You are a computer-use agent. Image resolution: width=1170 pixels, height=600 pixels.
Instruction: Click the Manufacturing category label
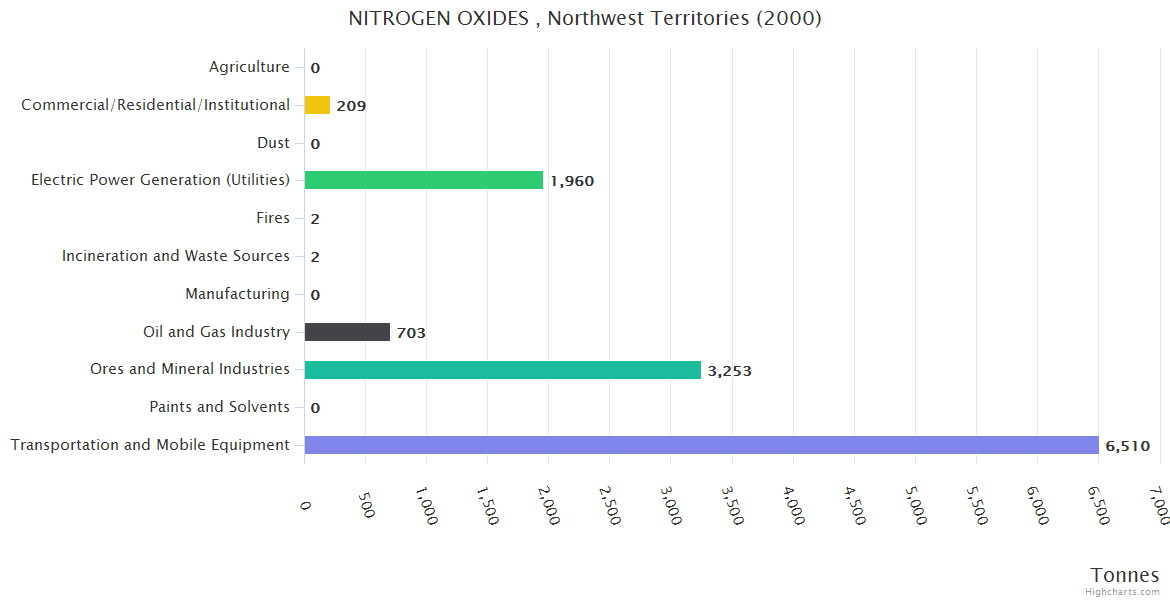(x=237, y=294)
